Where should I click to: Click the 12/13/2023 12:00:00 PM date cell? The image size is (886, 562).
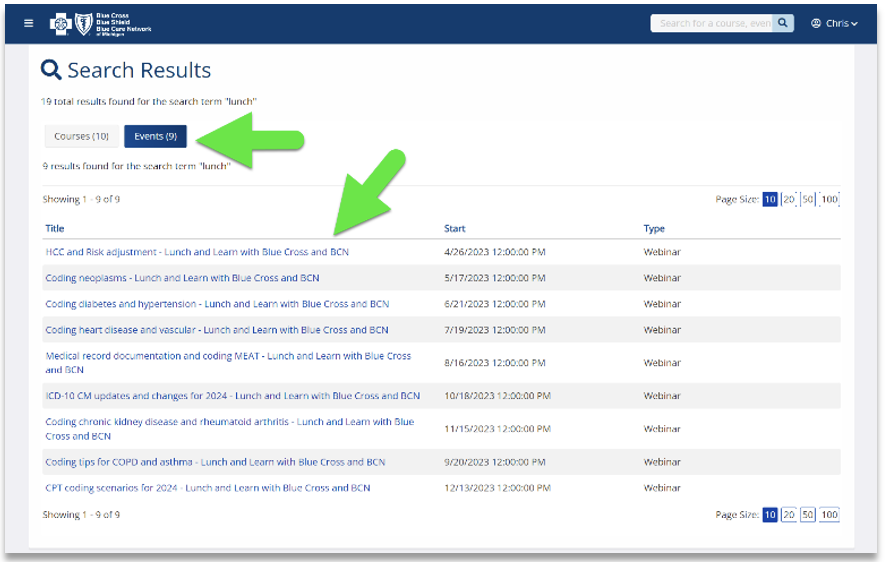497,488
